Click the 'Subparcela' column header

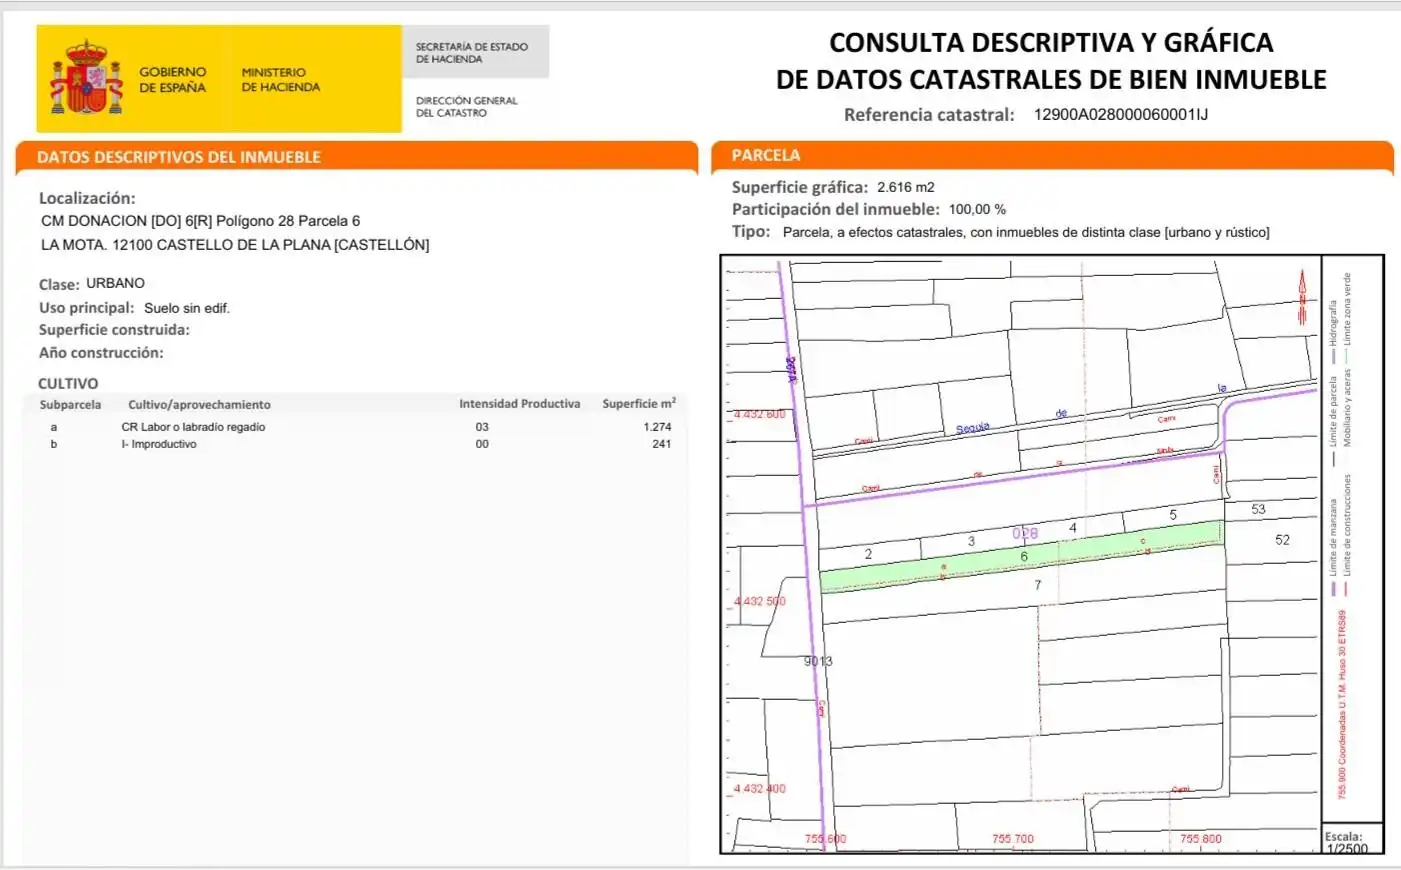70,405
